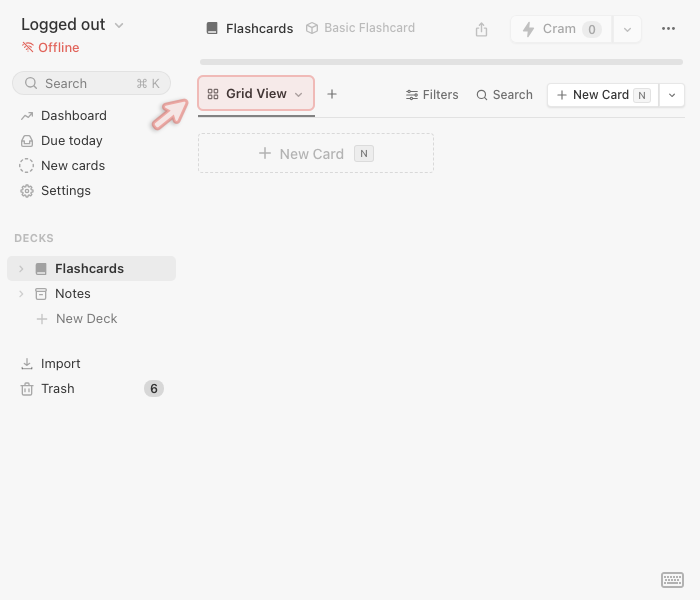The width and height of the screenshot is (700, 600).
Task: Go to Due today
Action: (71, 141)
